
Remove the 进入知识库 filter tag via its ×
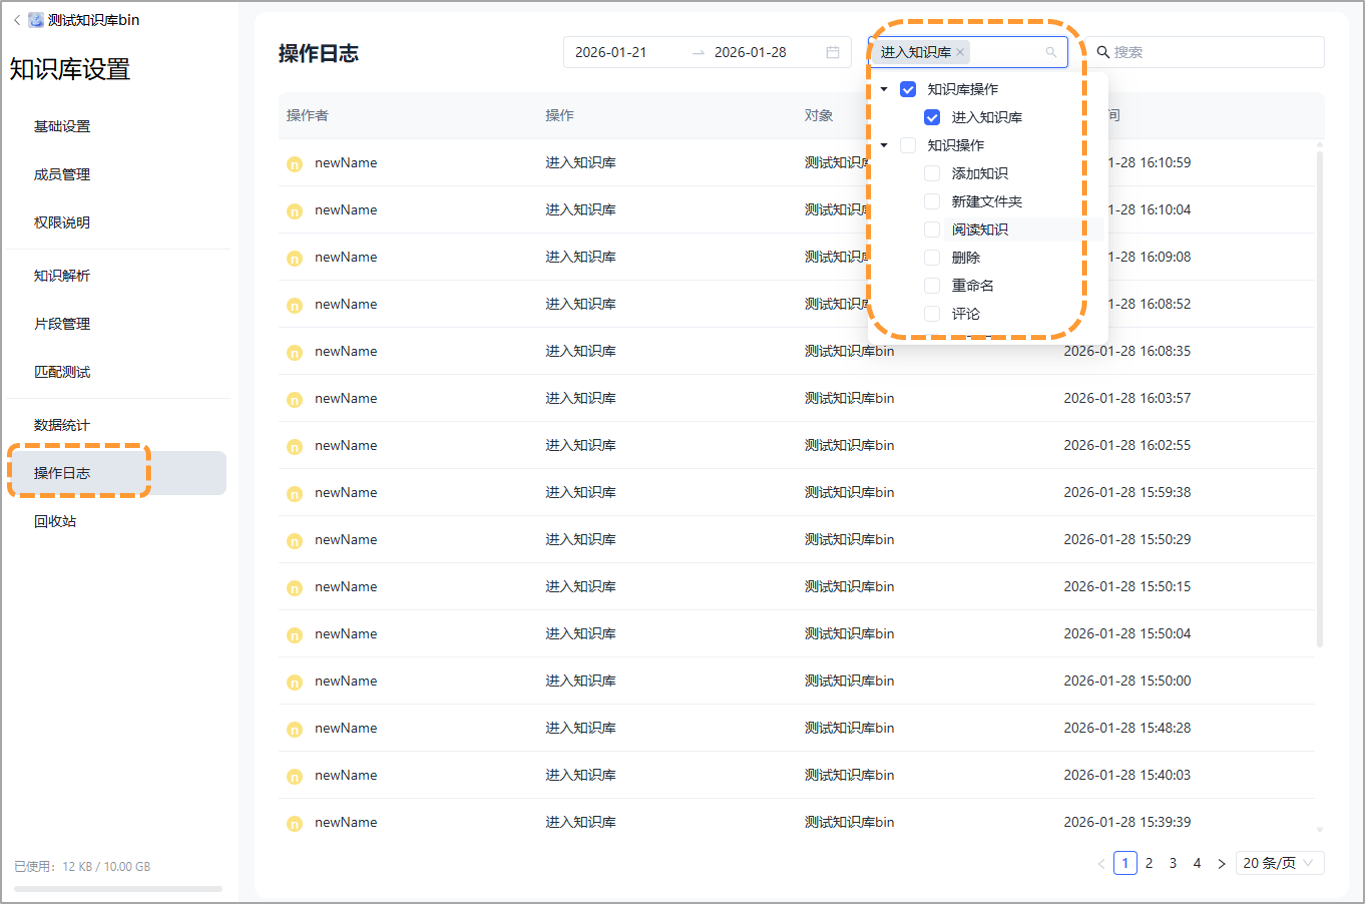click(x=959, y=51)
